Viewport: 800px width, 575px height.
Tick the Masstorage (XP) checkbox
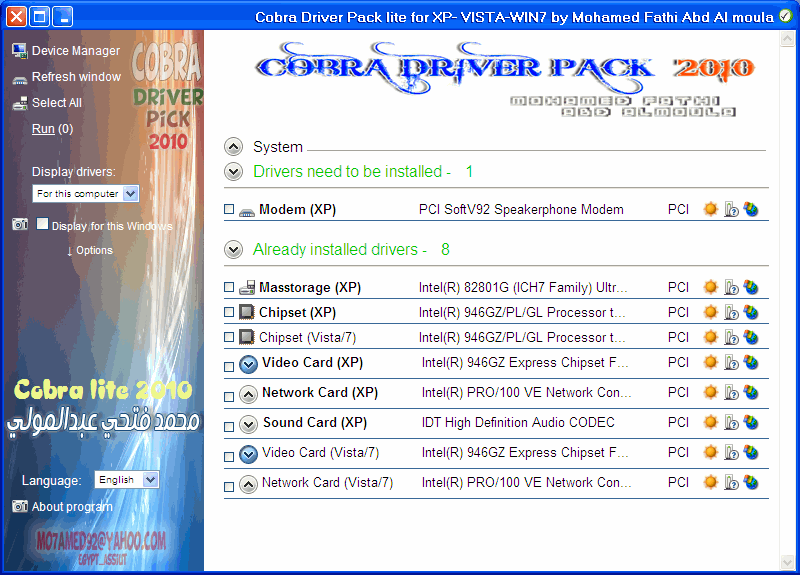[x=229, y=287]
